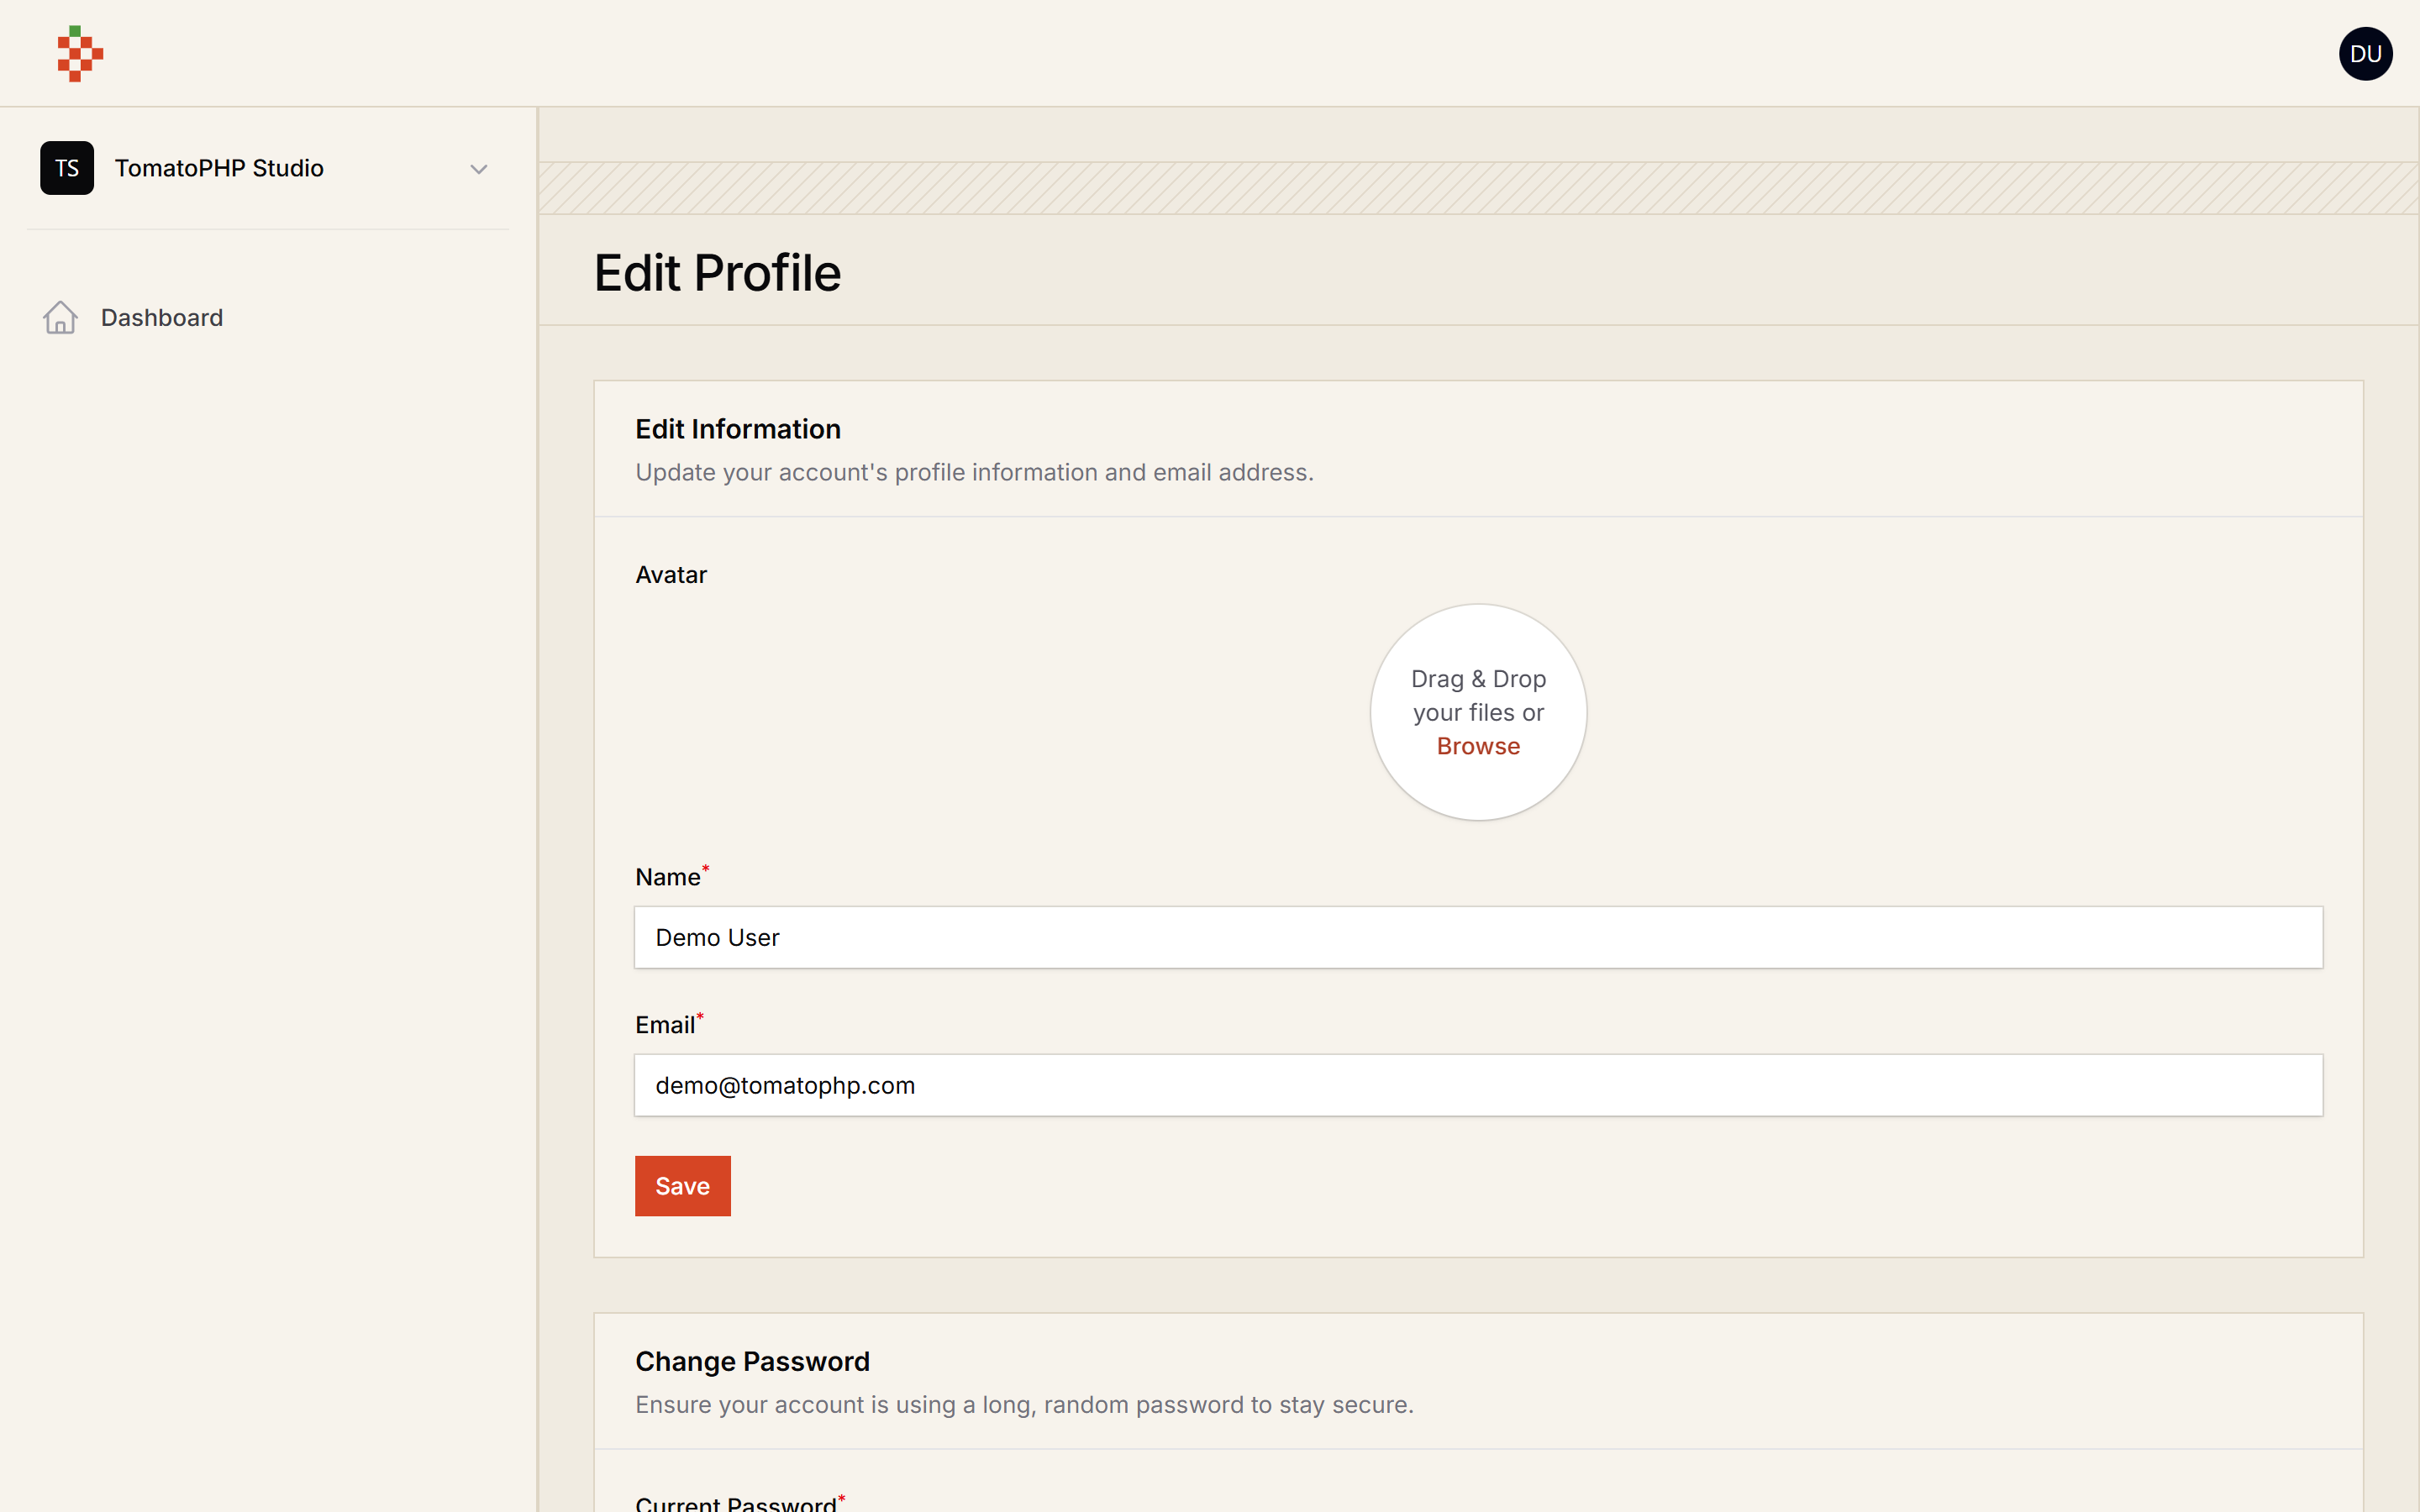Click the TS team badge icon
2420x1512 pixels.
pyautogui.click(x=67, y=168)
